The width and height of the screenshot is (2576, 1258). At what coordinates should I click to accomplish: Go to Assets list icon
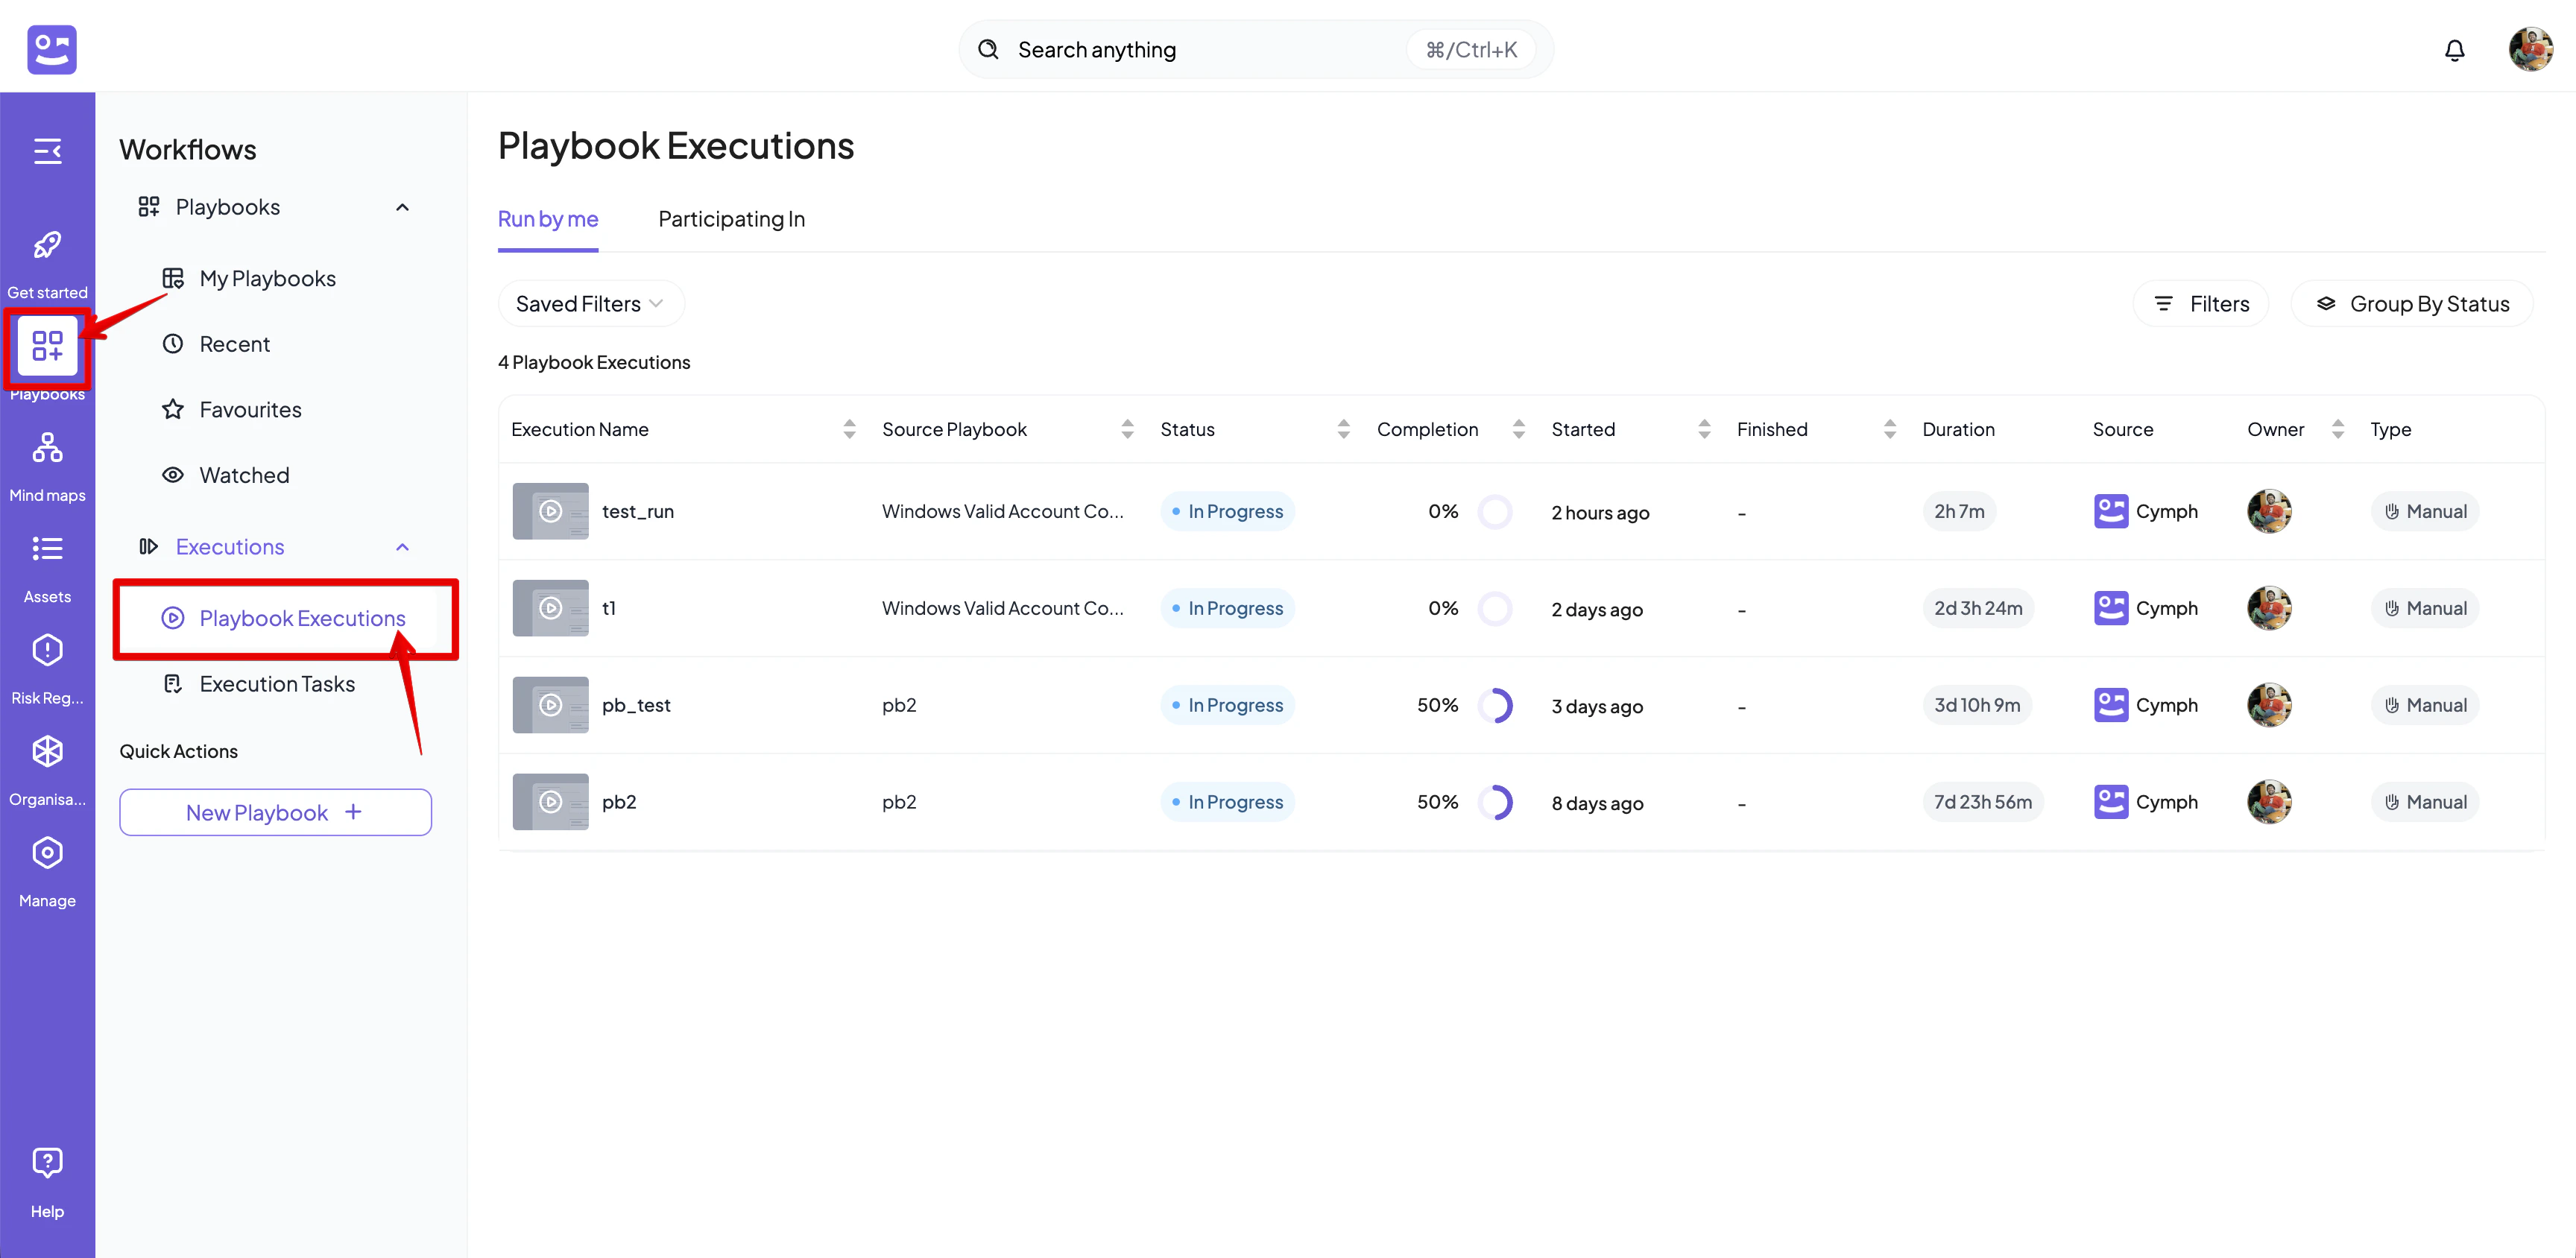pyautogui.click(x=47, y=549)
